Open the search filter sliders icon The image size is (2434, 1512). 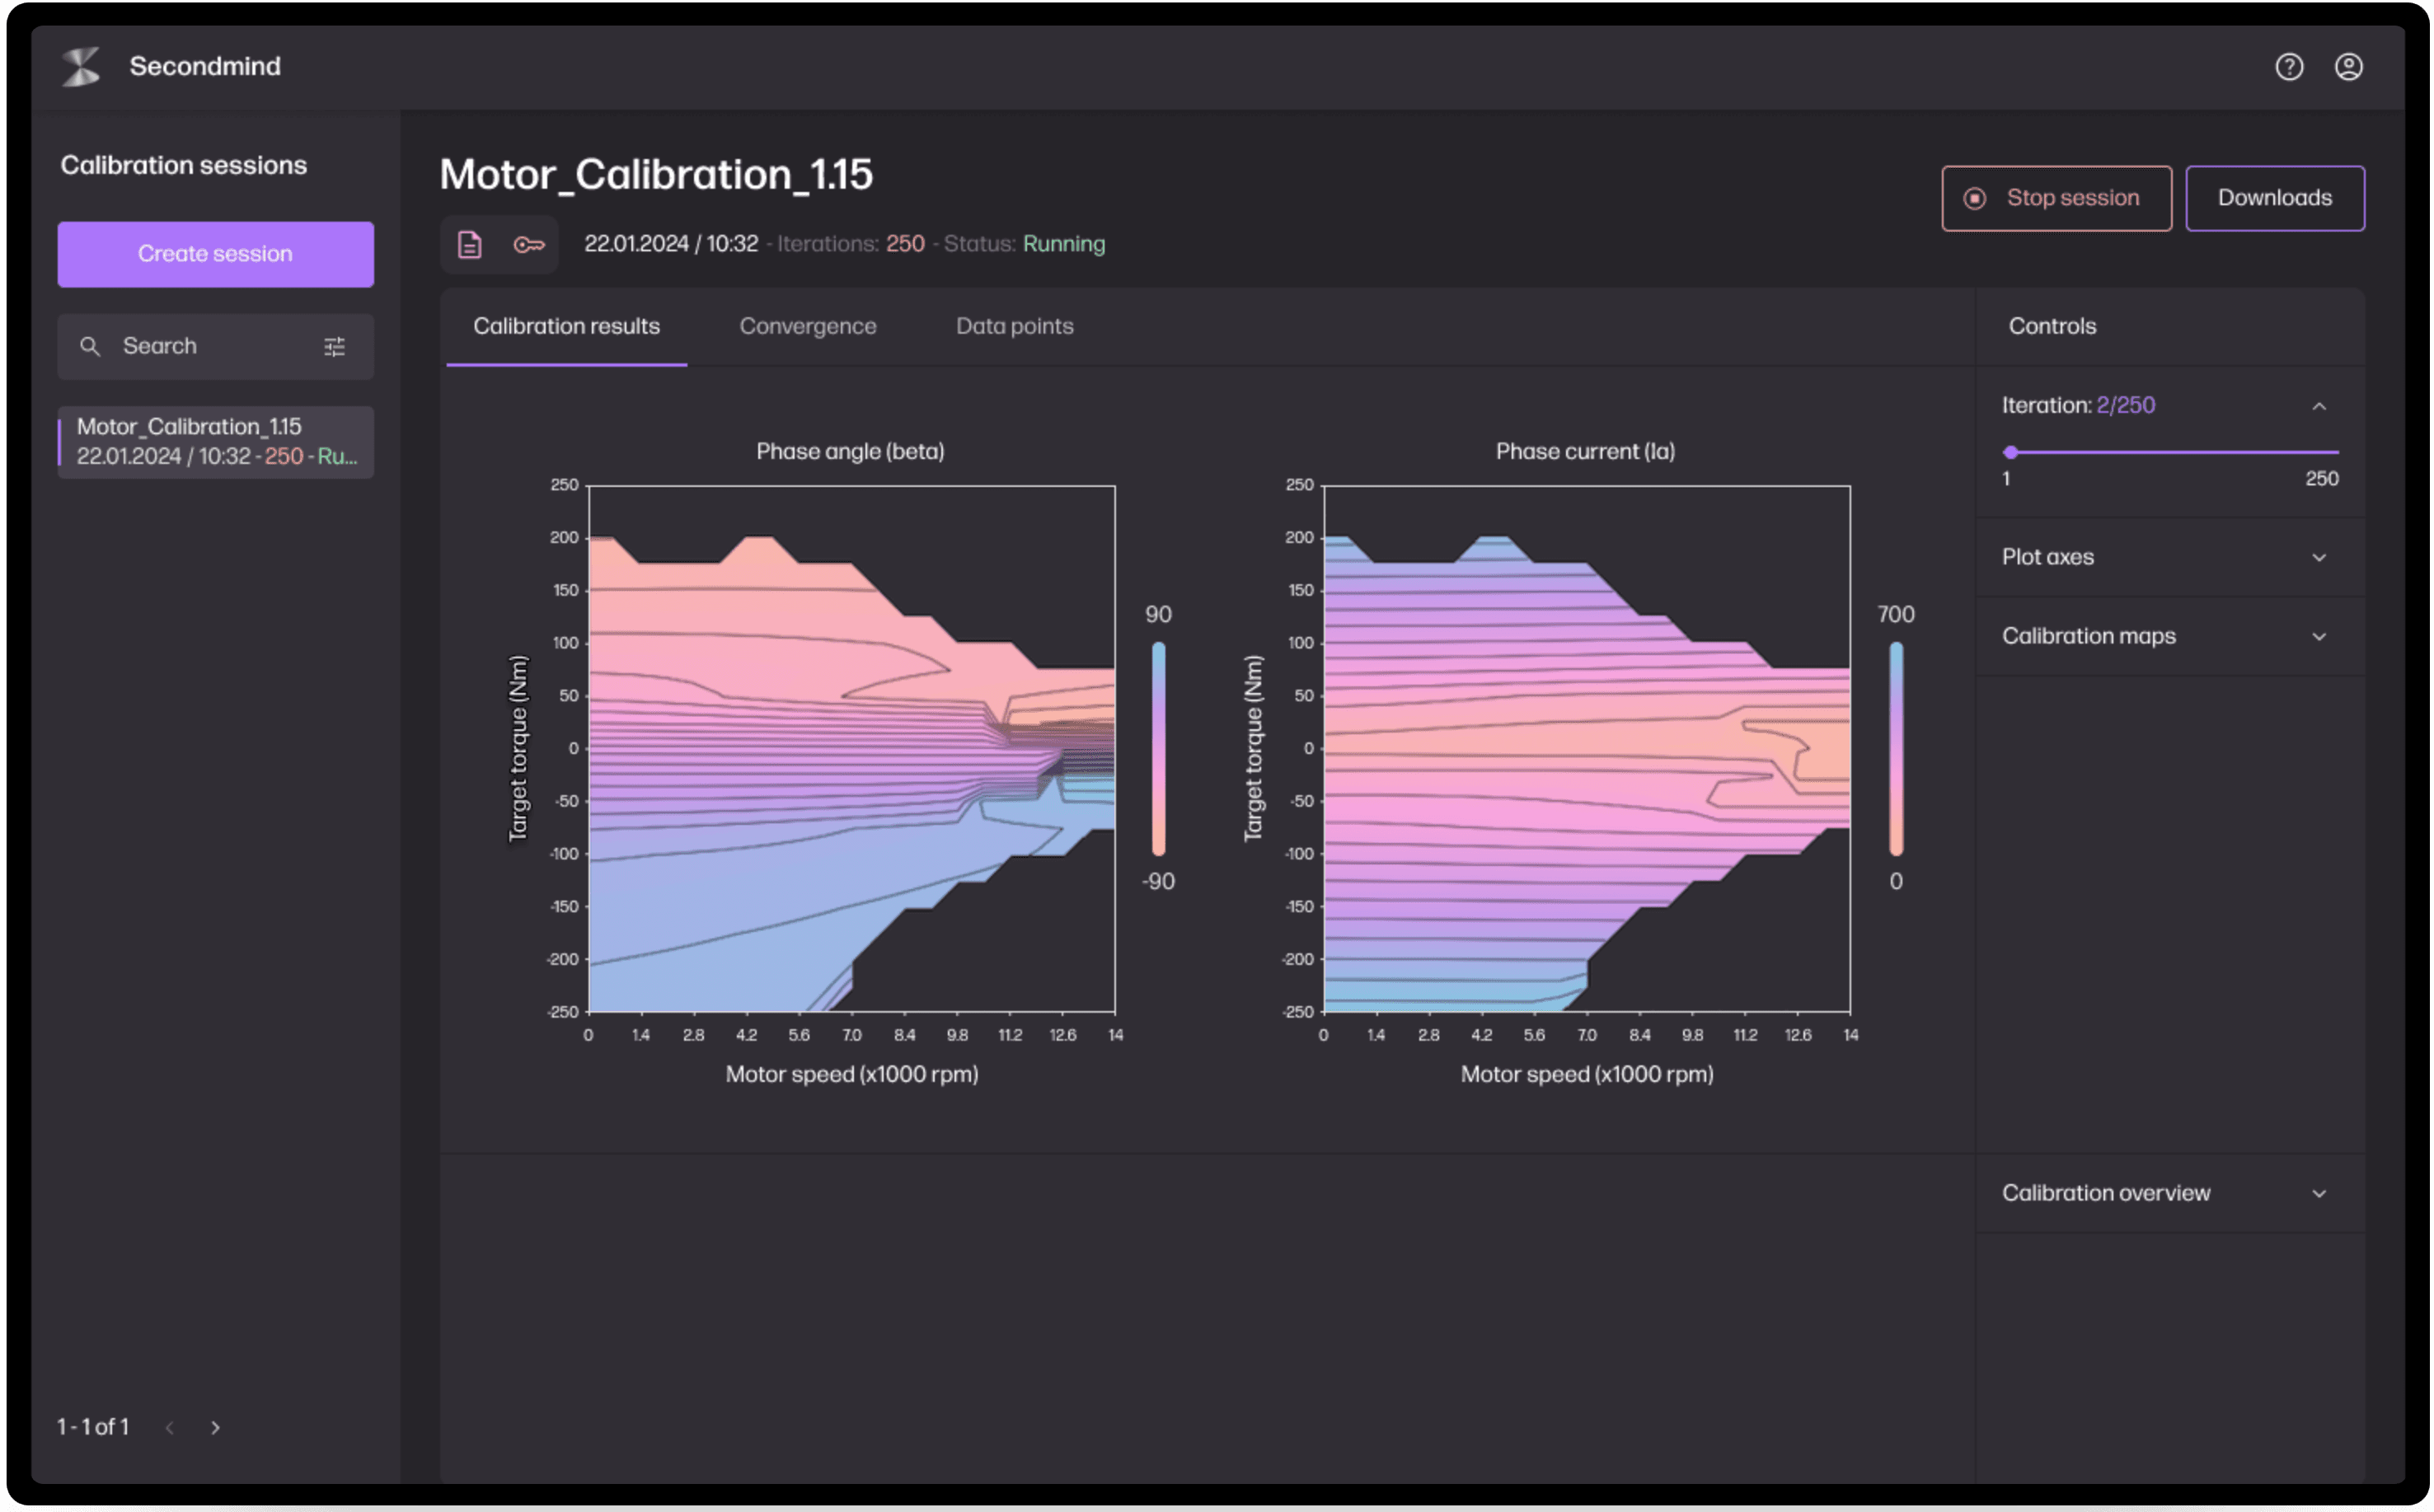[335, 347]
